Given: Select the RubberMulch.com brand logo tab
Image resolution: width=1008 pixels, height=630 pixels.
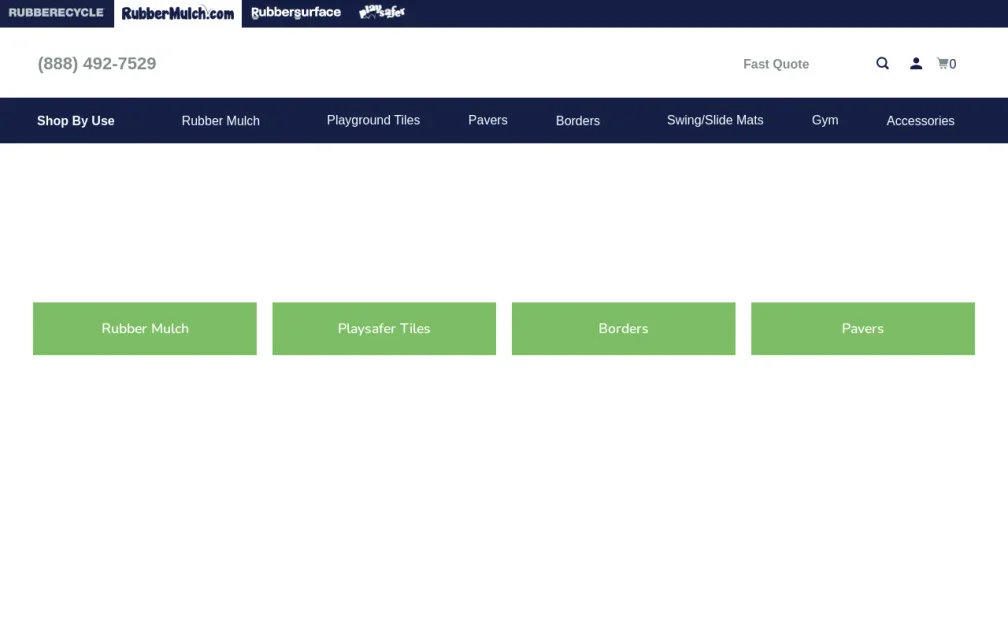Looking at the screenshot, I should (178, 13).
